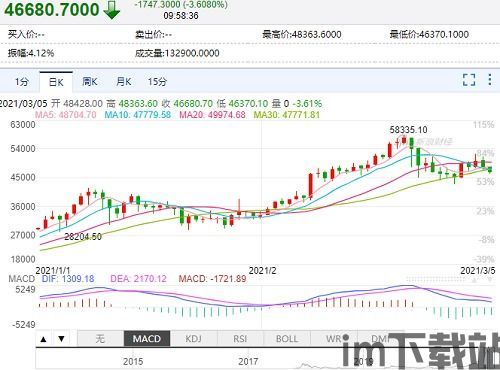Screen dimensions: 500x370
Task: Click the MA20: 49974.68 legend
Action: (x=212, y=115)
